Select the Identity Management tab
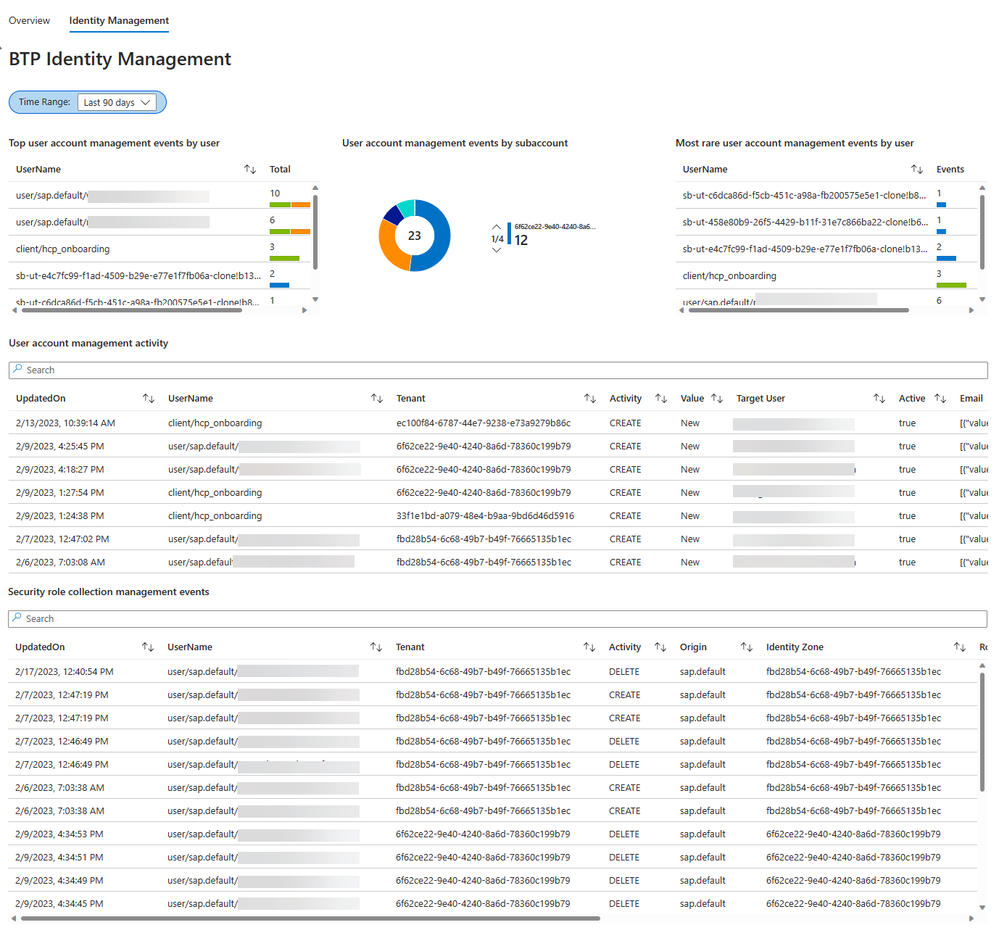The width and height of the screenshot is (999, 938). pyautogui.click(x=119, y=20)
